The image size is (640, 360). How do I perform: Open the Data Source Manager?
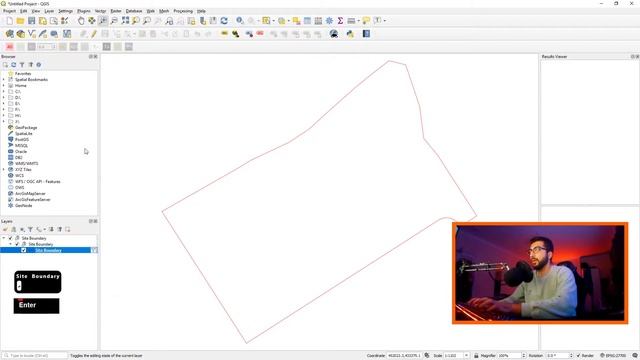(9, 34)
